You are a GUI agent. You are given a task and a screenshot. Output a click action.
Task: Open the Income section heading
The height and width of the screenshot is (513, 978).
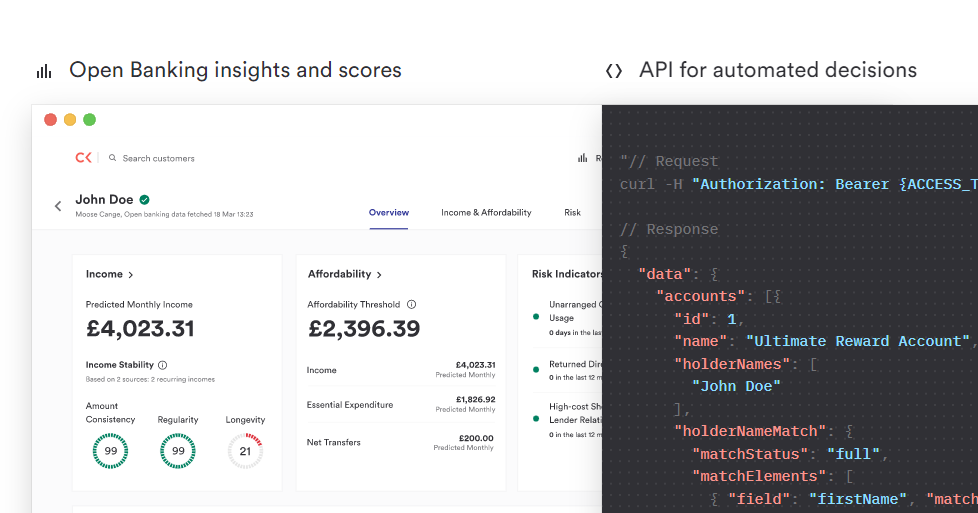tap(104, 274)
